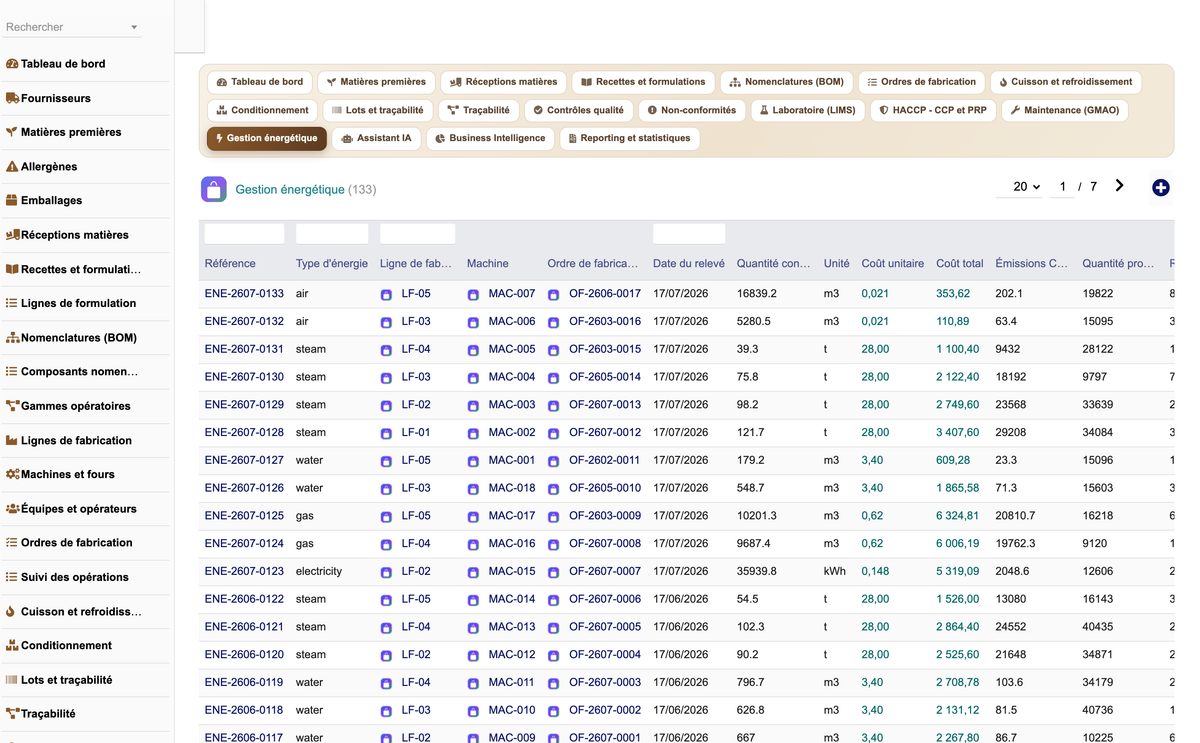Open Suivi des opérations in the sidebar
The height and width of the screenshot is (743, 1200).
(68, 577)
